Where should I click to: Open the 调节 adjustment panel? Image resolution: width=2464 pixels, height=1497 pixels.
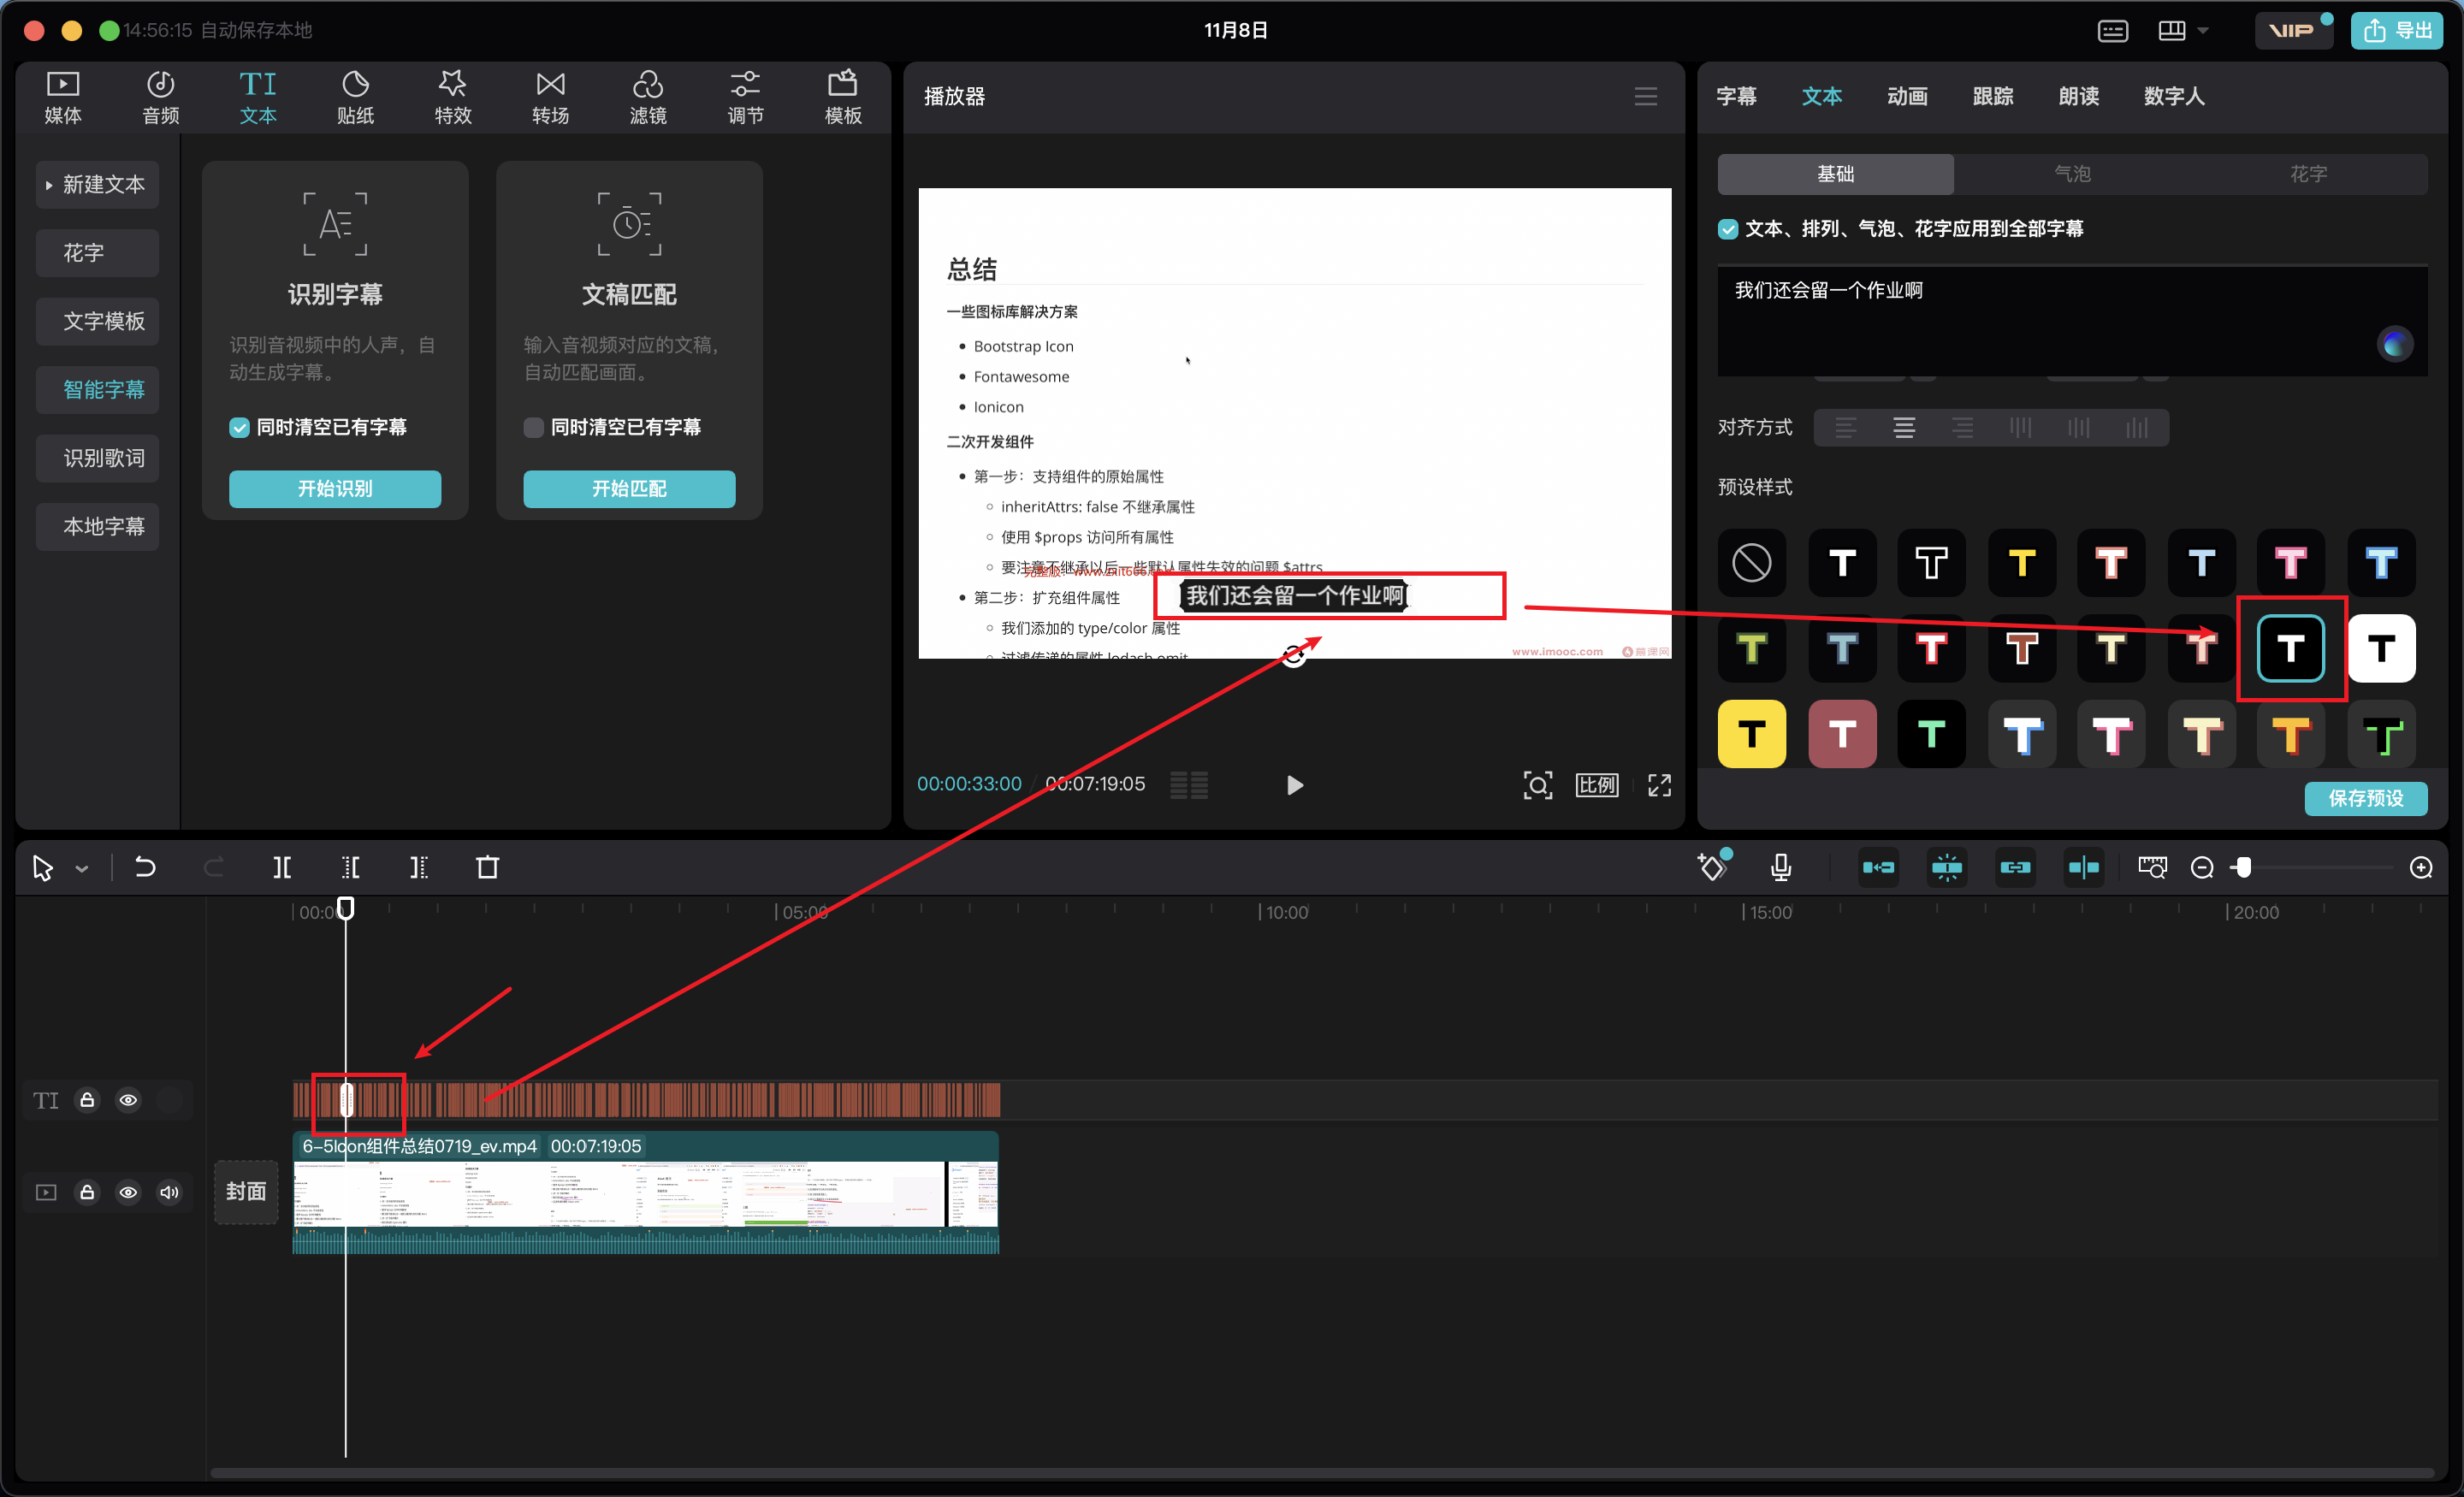(745, 97)
